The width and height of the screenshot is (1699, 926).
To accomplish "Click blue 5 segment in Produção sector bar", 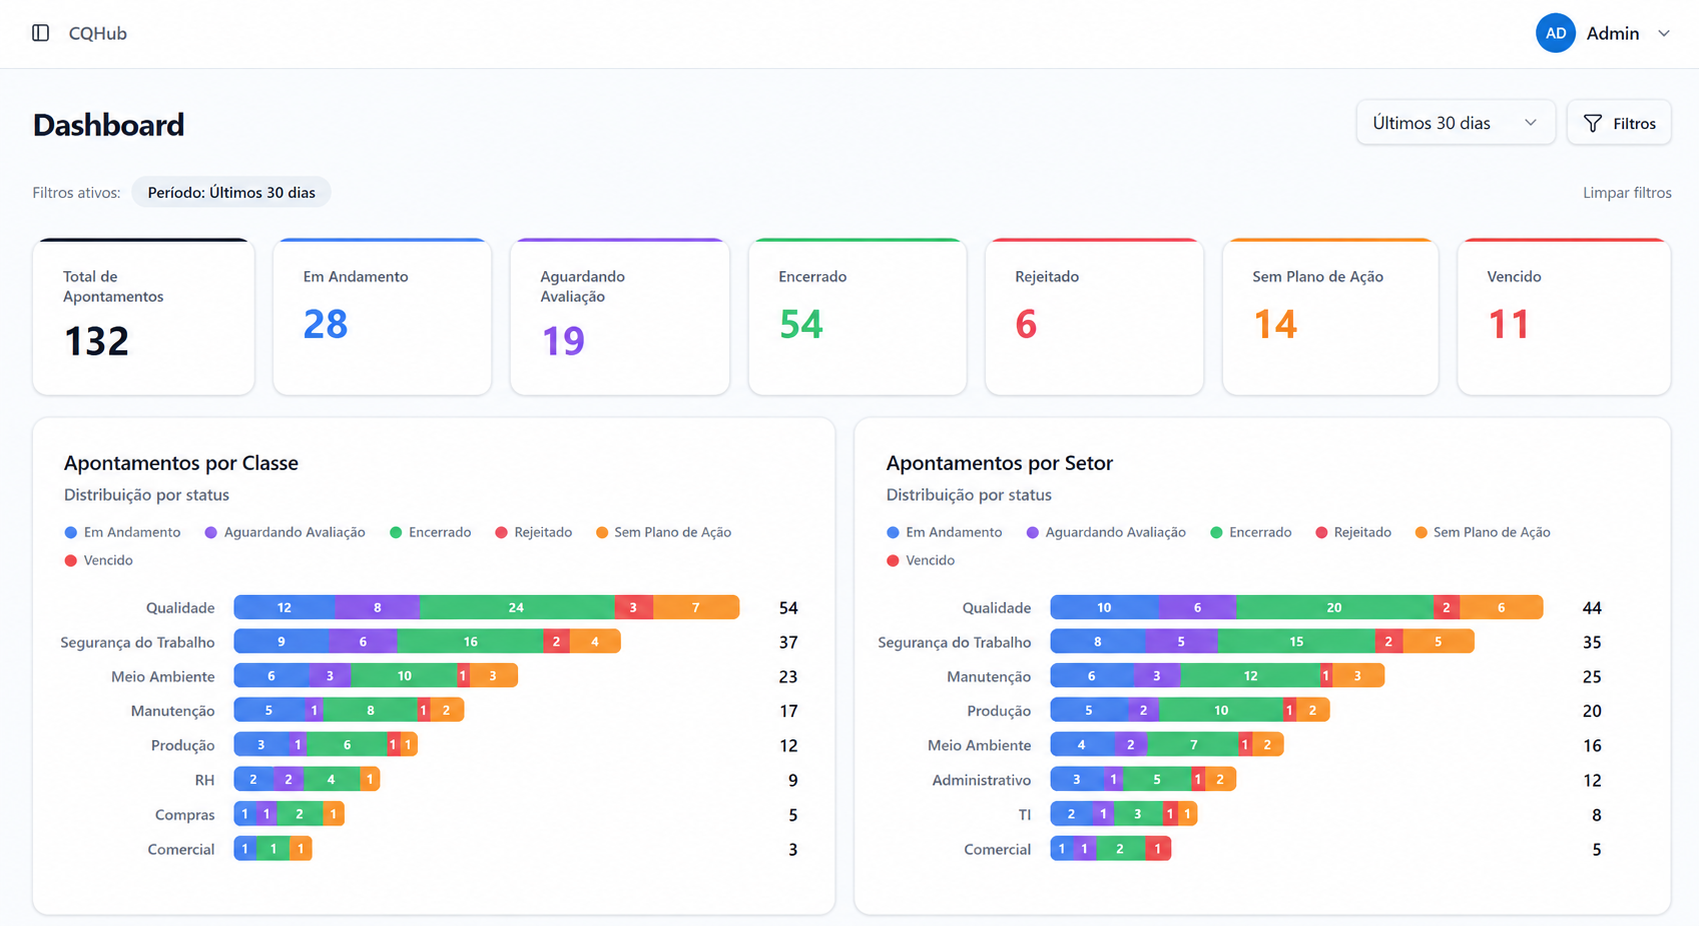I will point(1088,710).
